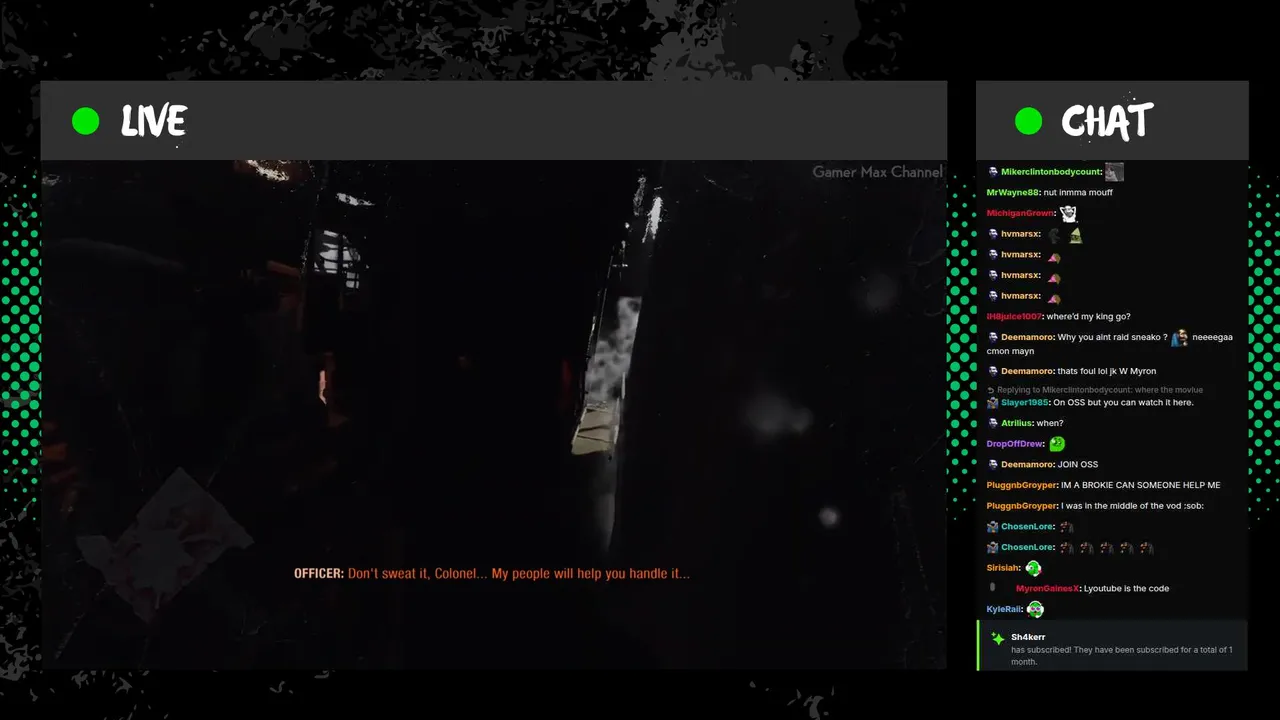
Task: Click the emote posted by MichiganGrown
Action: click(1068, 213)
